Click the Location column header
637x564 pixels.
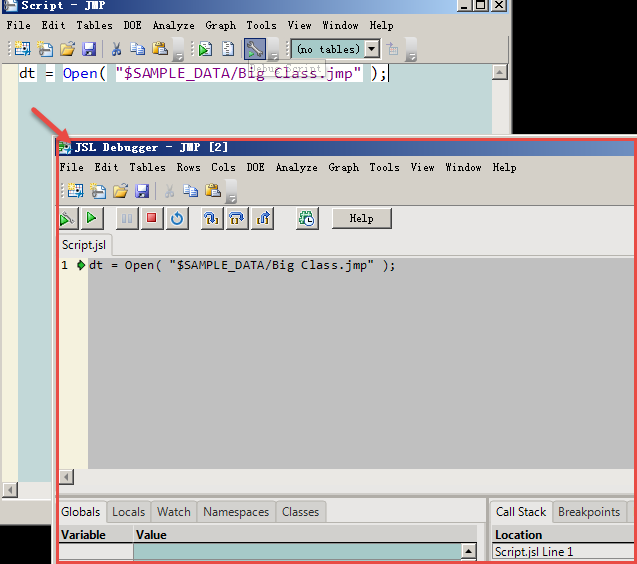(563, 535)
